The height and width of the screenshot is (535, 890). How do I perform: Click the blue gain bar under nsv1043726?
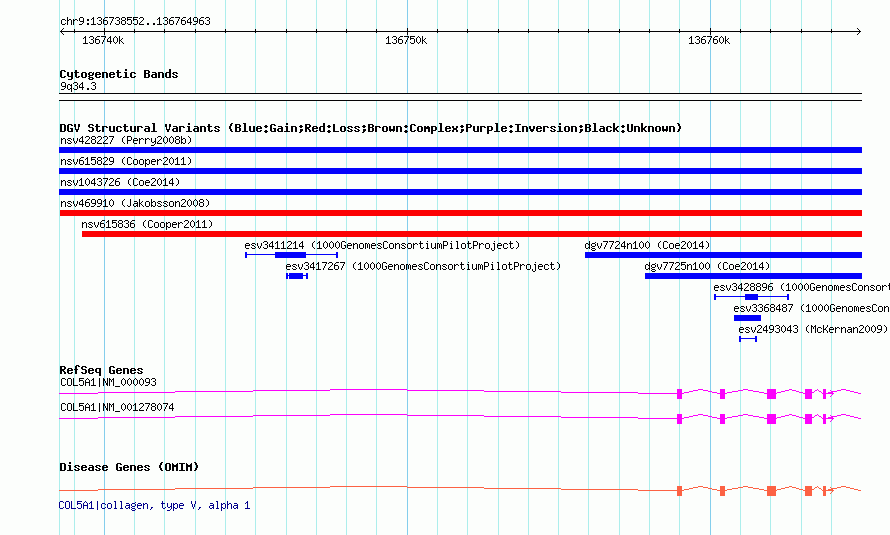pos(460,192)
